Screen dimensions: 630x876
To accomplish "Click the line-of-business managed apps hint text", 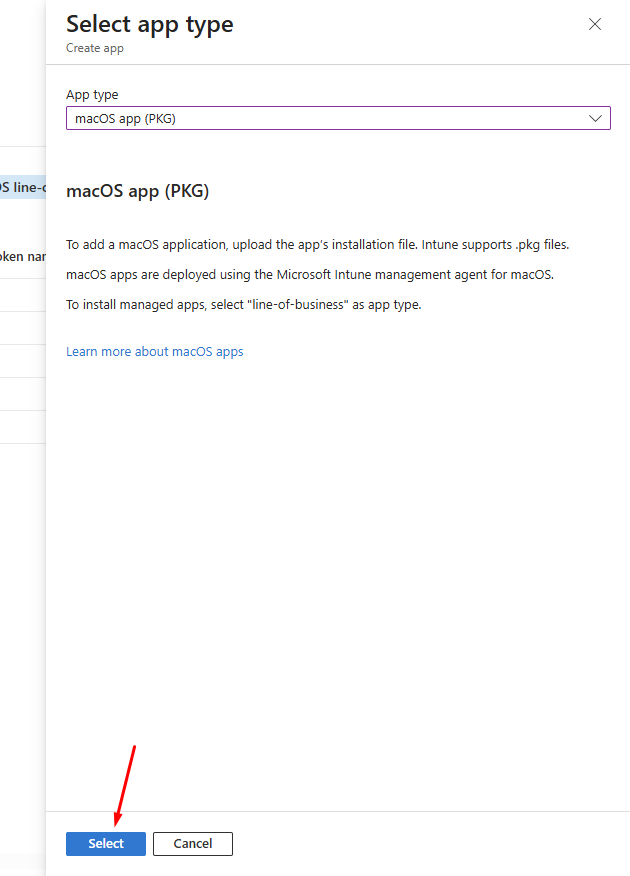I will pyautogui.click(x=243, y=304).
